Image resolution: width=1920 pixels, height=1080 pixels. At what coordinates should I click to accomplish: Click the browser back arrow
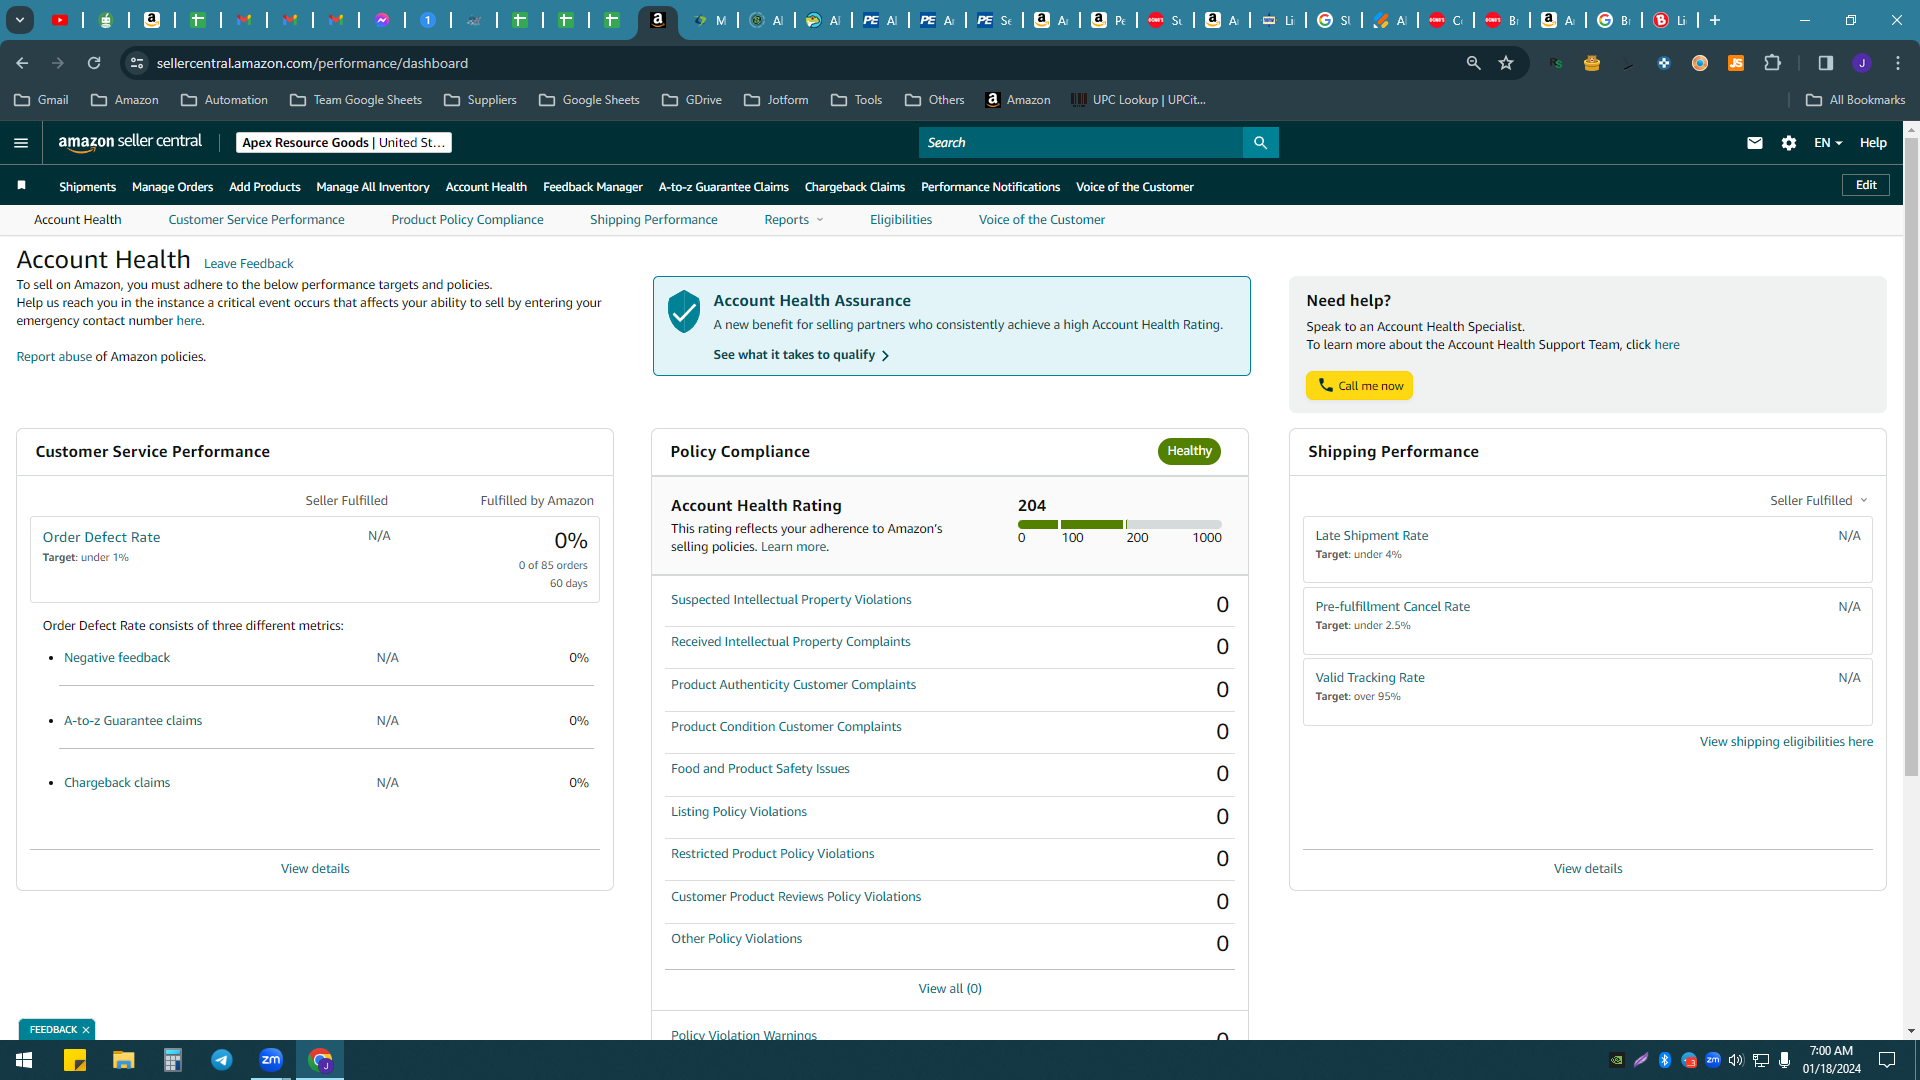click(22, 63)
